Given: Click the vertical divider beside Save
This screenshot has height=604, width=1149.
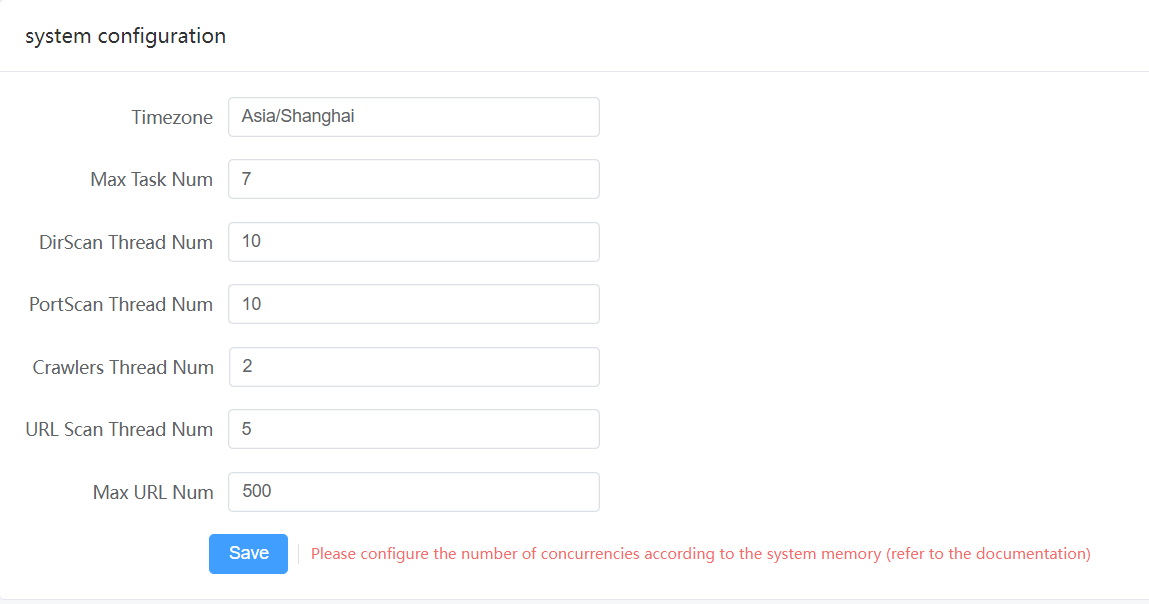Looking at the screenshot, I should click(x=299, y=554).
